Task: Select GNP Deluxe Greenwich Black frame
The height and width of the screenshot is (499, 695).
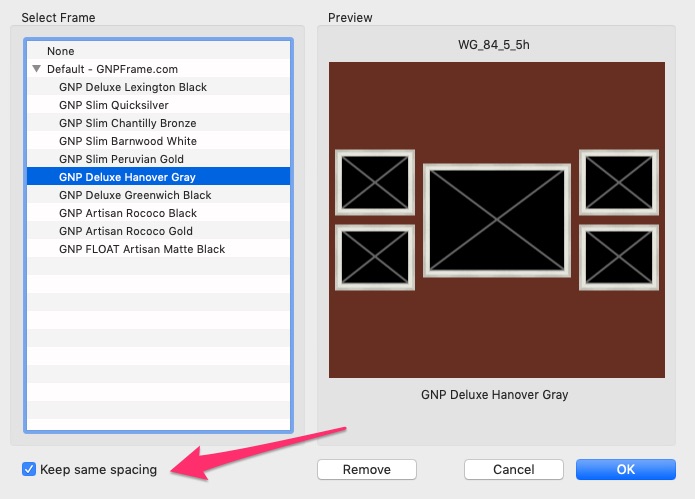Action: 135,195
